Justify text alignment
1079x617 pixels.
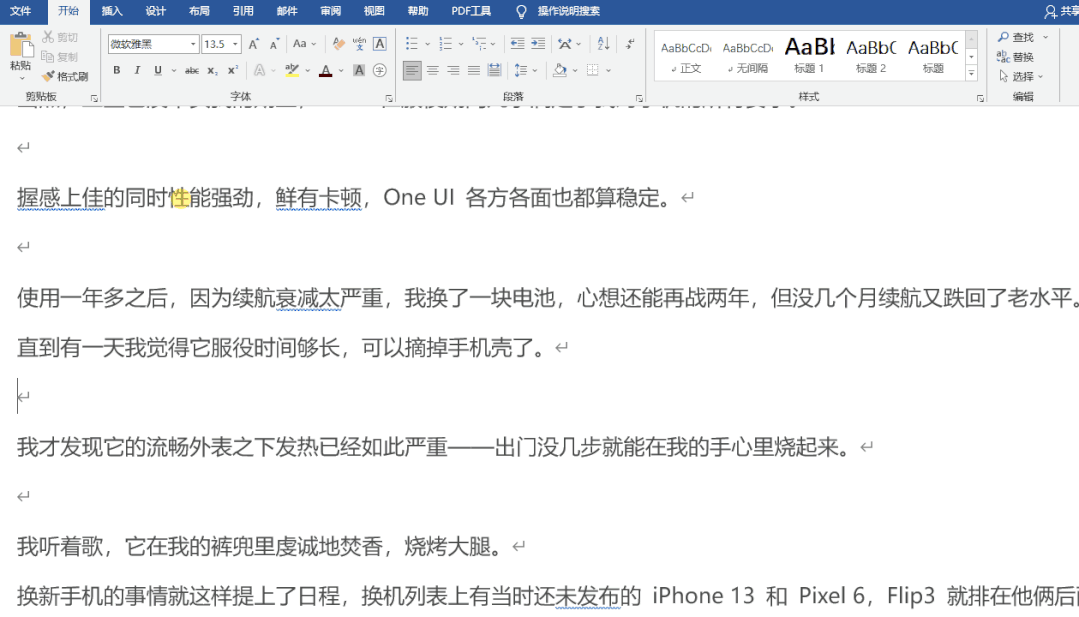tap(474, 70)
